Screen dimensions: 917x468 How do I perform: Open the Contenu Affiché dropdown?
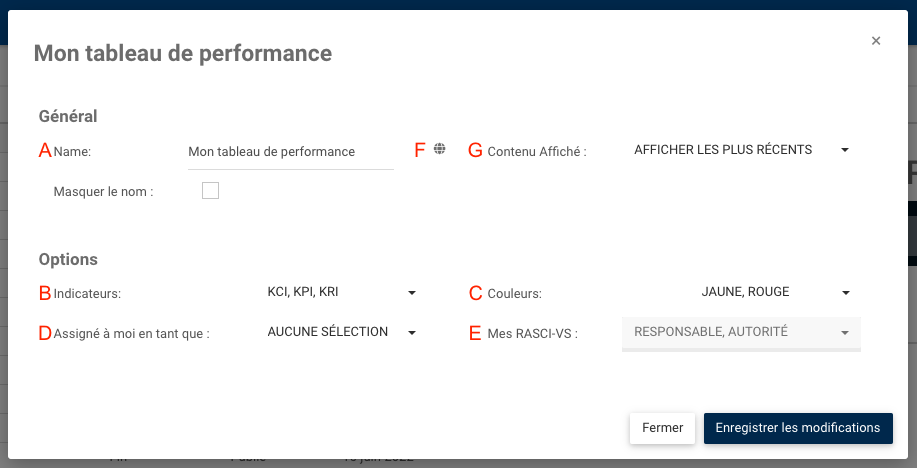point(845,151)
